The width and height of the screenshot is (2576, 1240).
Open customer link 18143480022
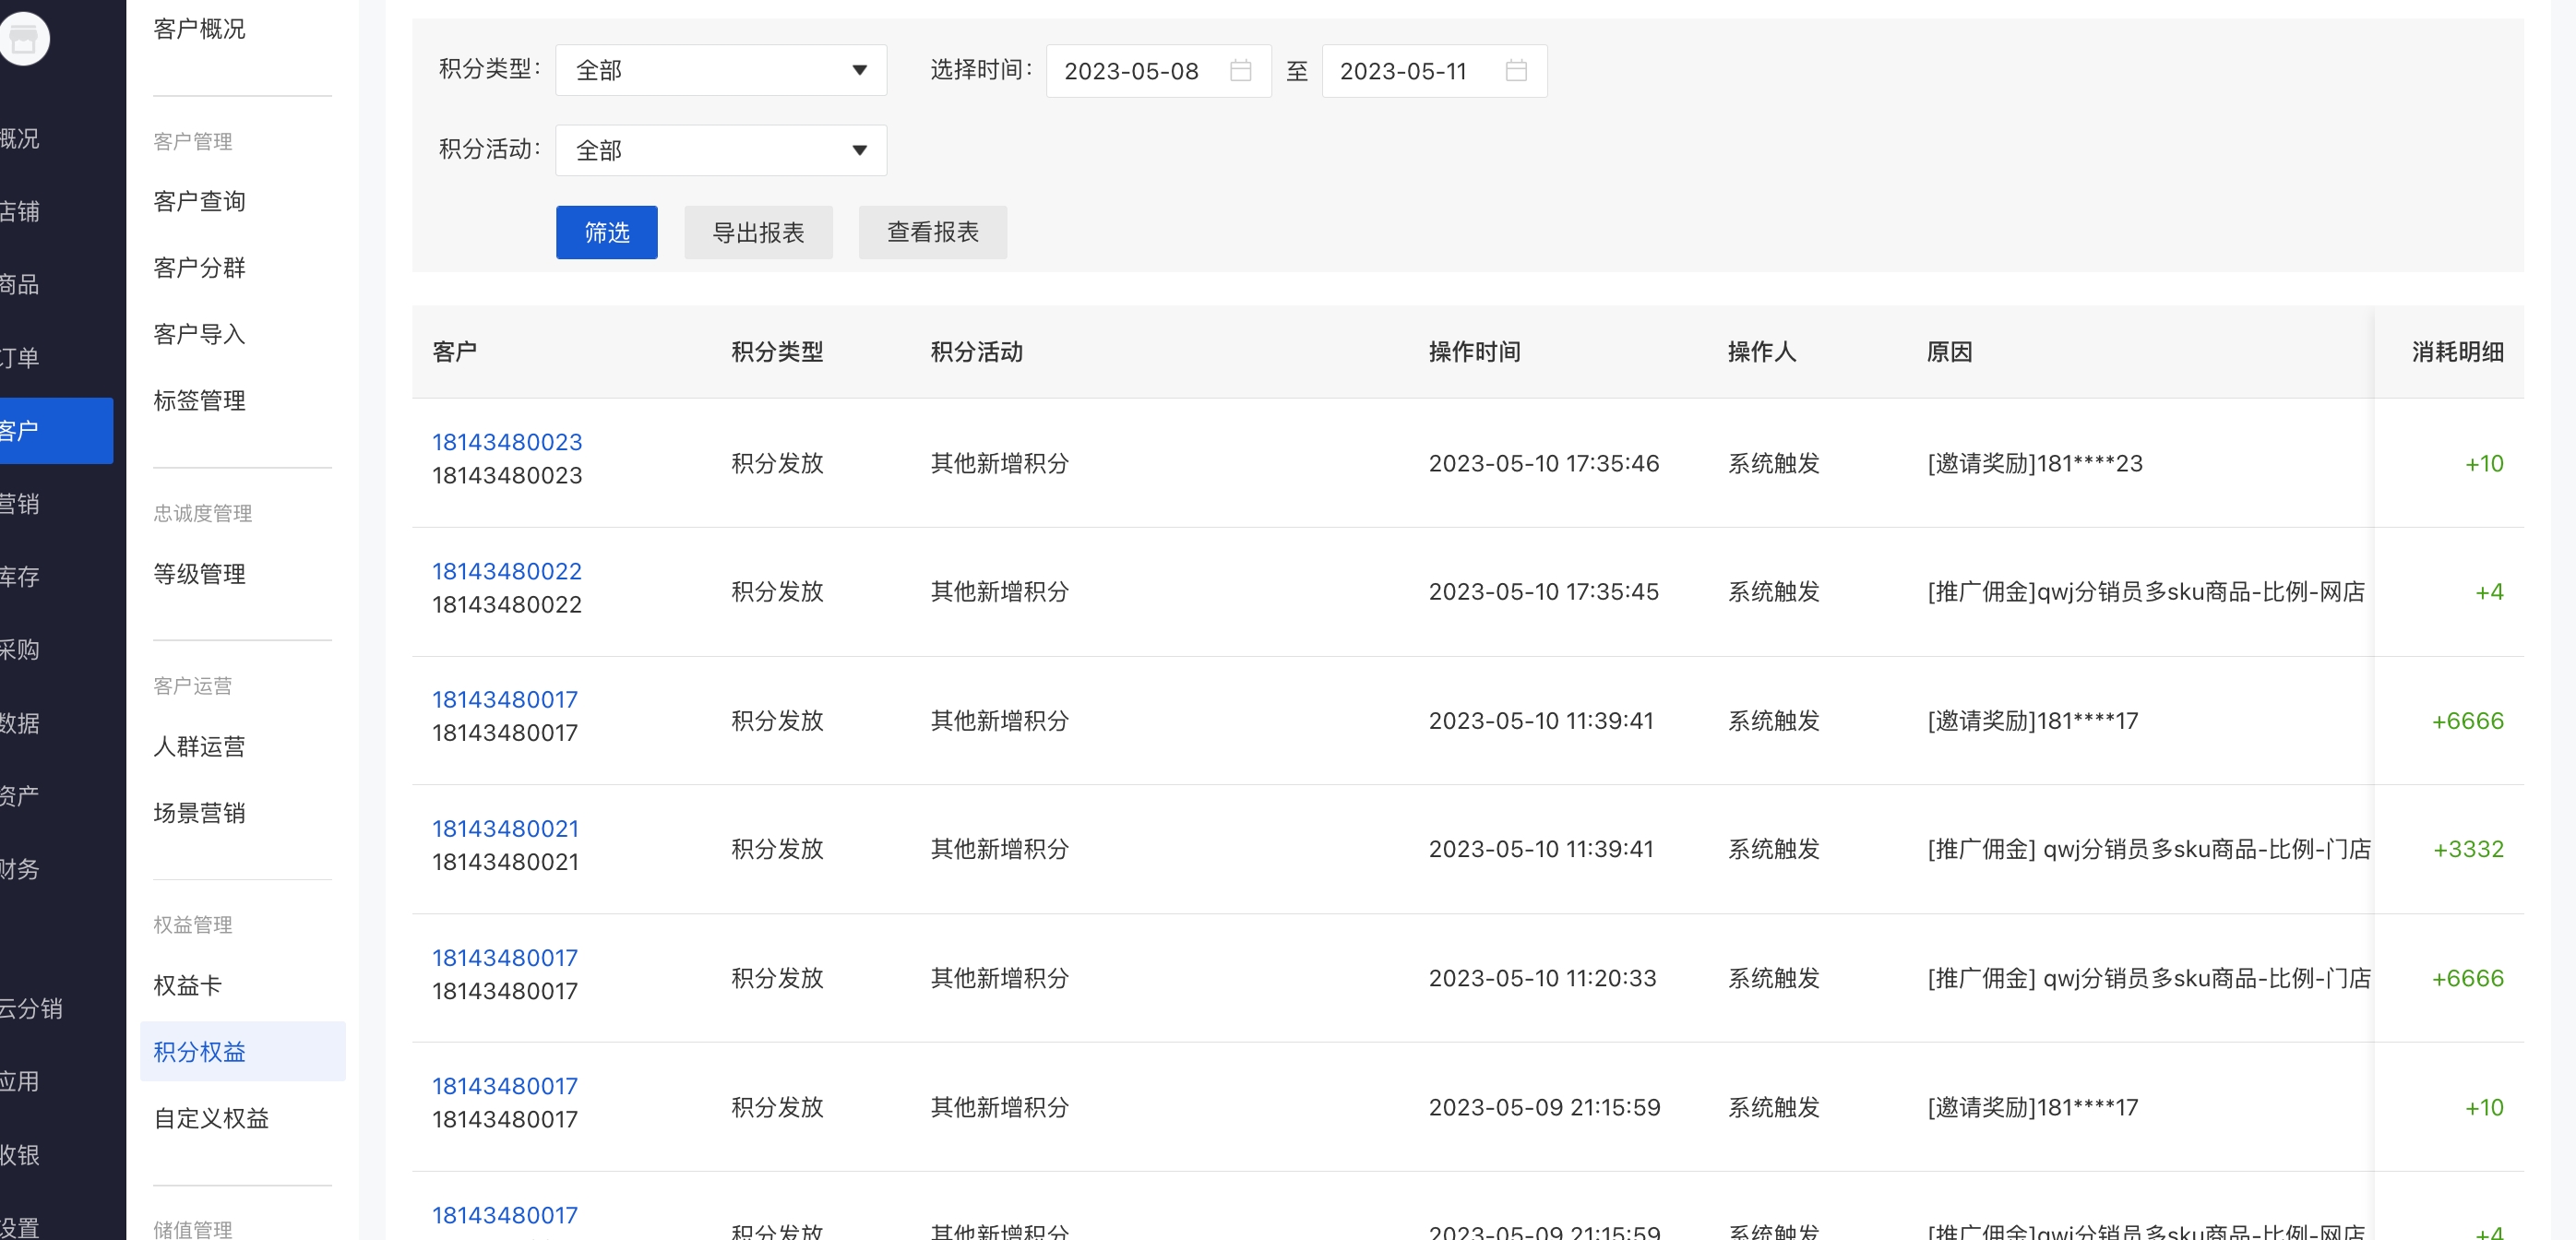(x=507, y=571)
